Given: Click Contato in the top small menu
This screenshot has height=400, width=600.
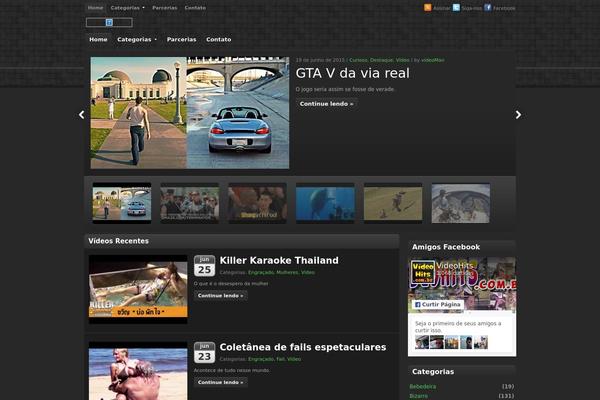Looking at the screenshot, I should tap(195, 8).
